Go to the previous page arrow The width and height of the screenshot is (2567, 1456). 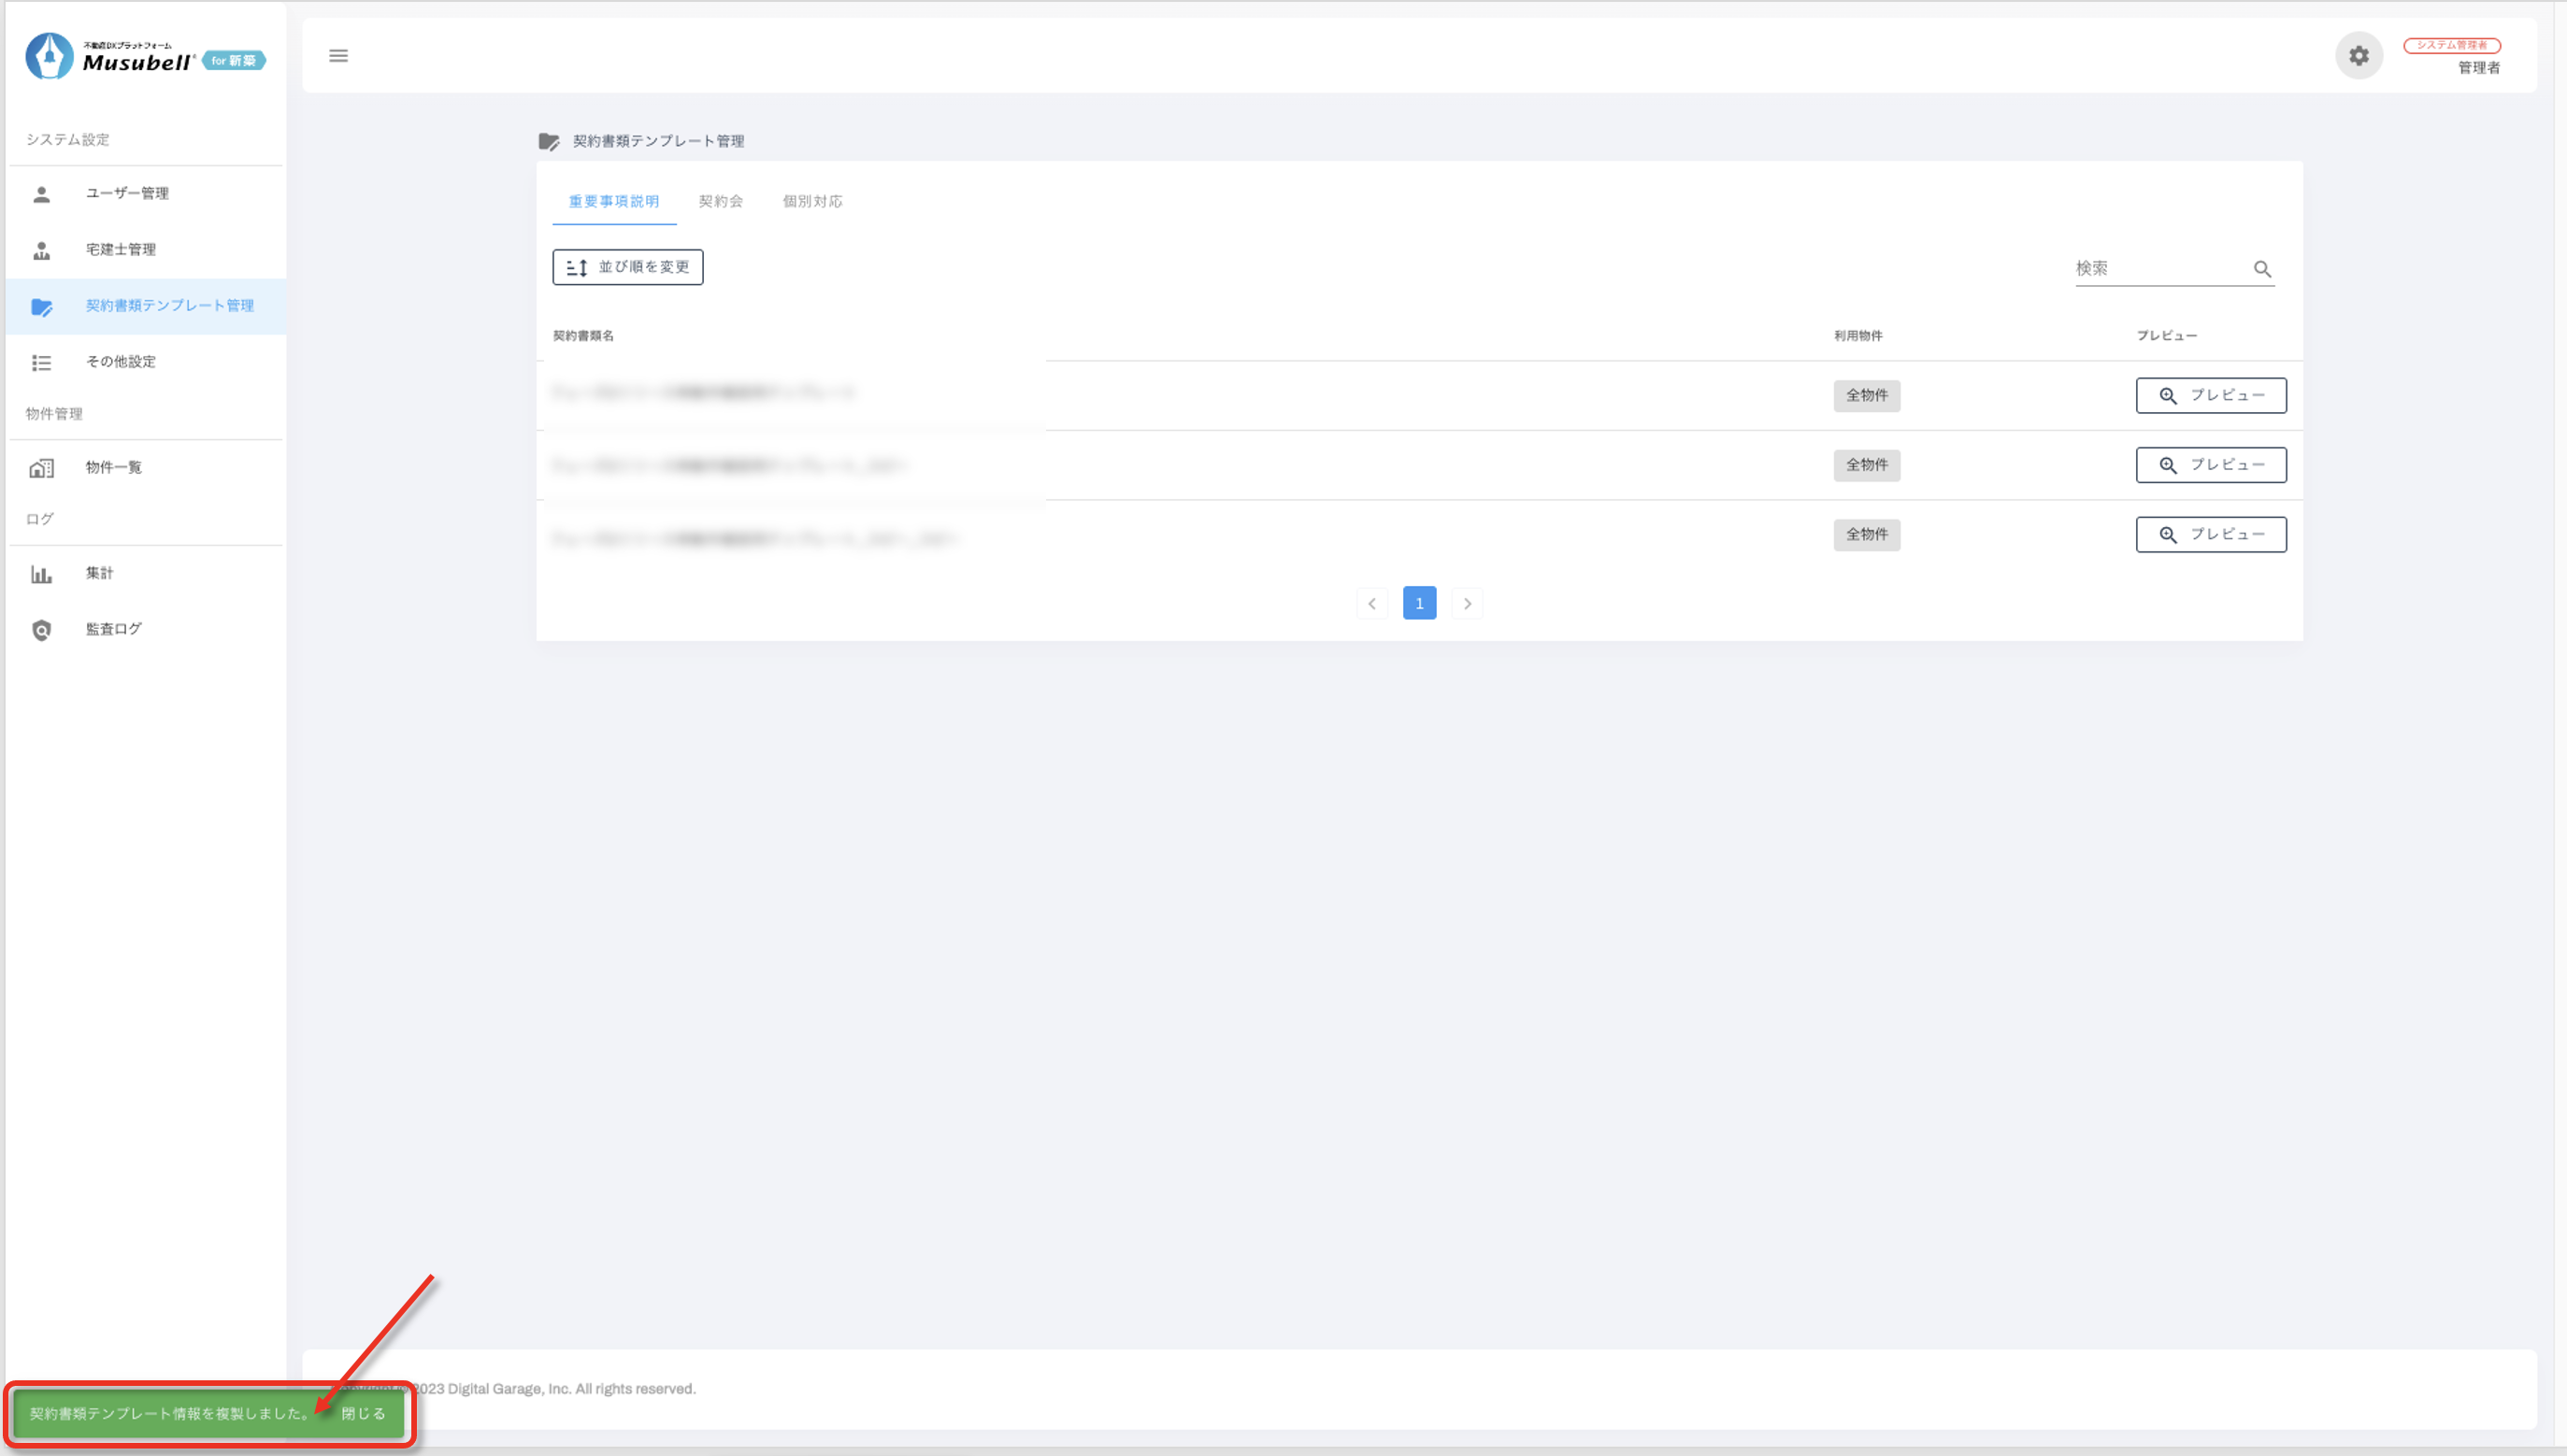click(x=1372, y=603)
